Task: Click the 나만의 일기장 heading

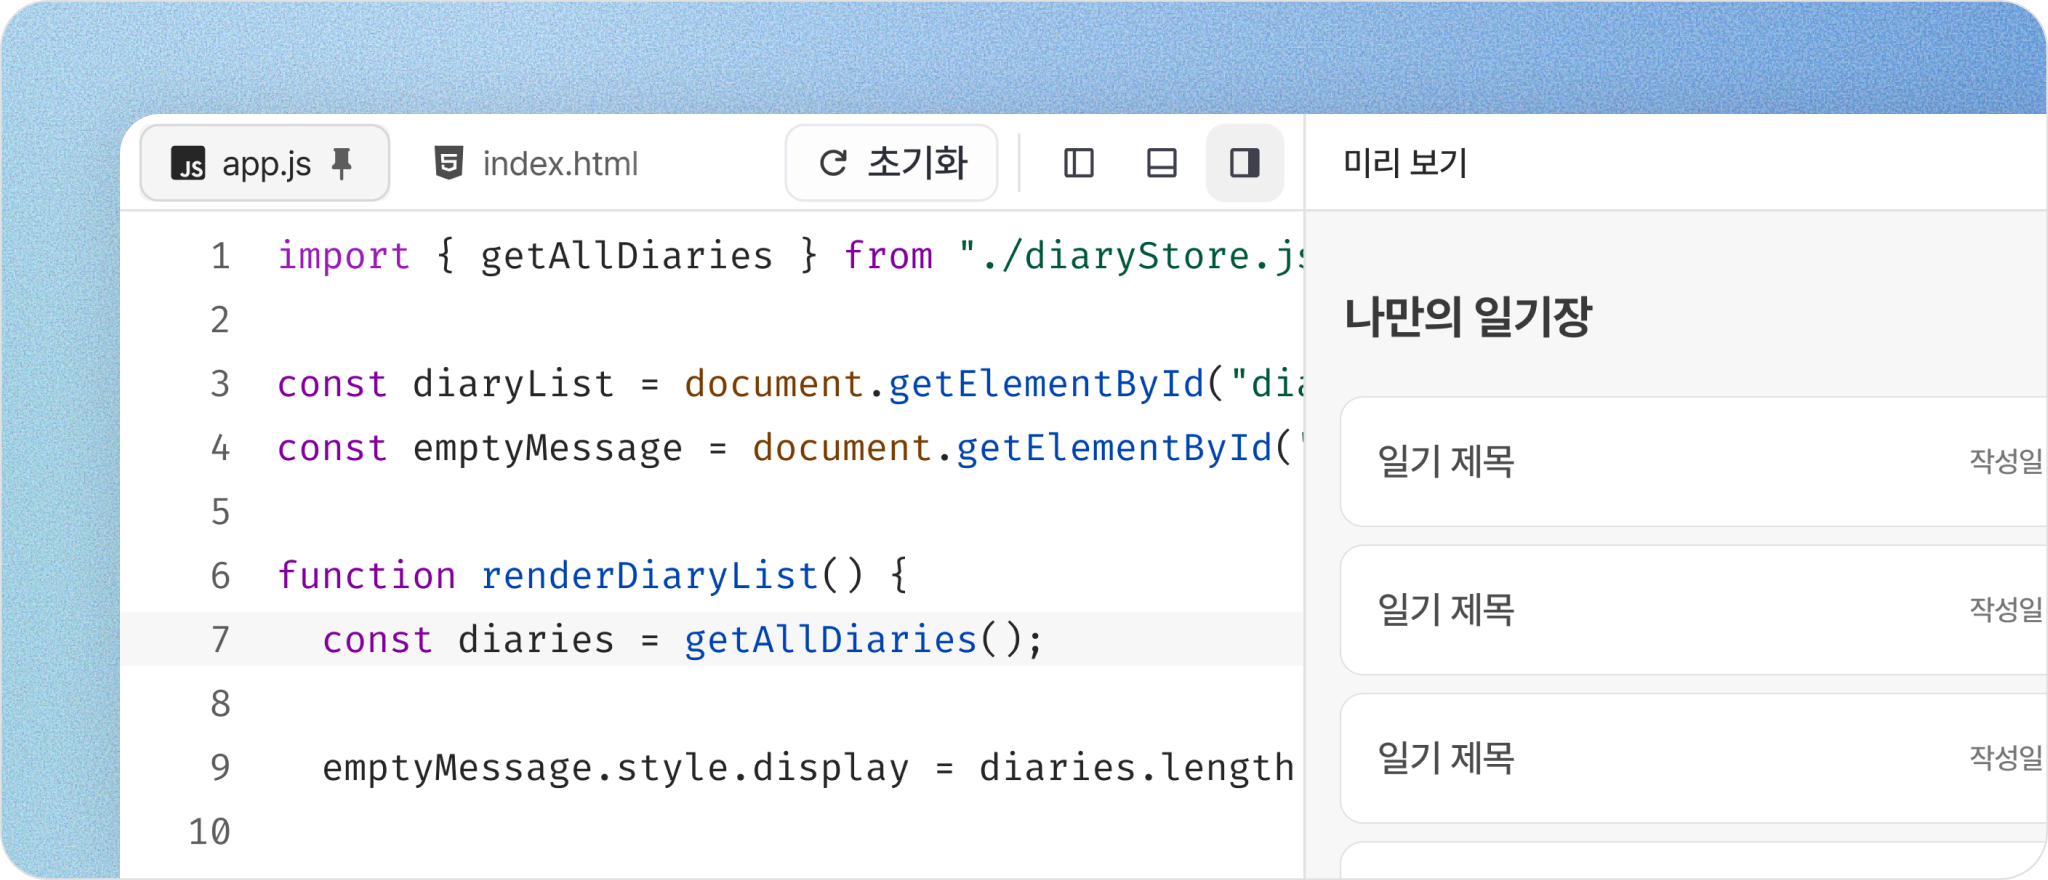Action: [x=1467, y=317]
